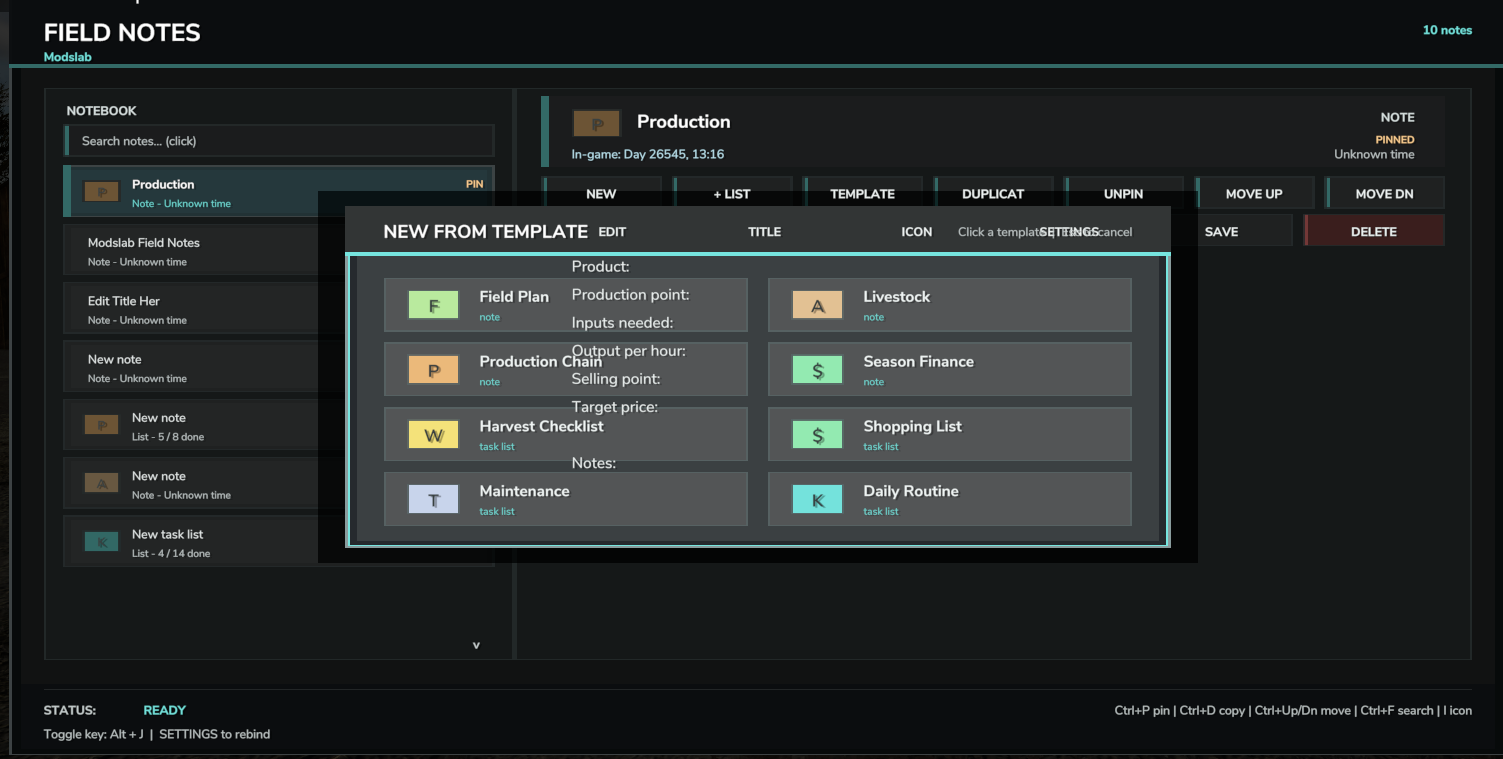Click the DUPLICAT button
The width and height of the screenshot is (1503, 759).
coord(993,193)
